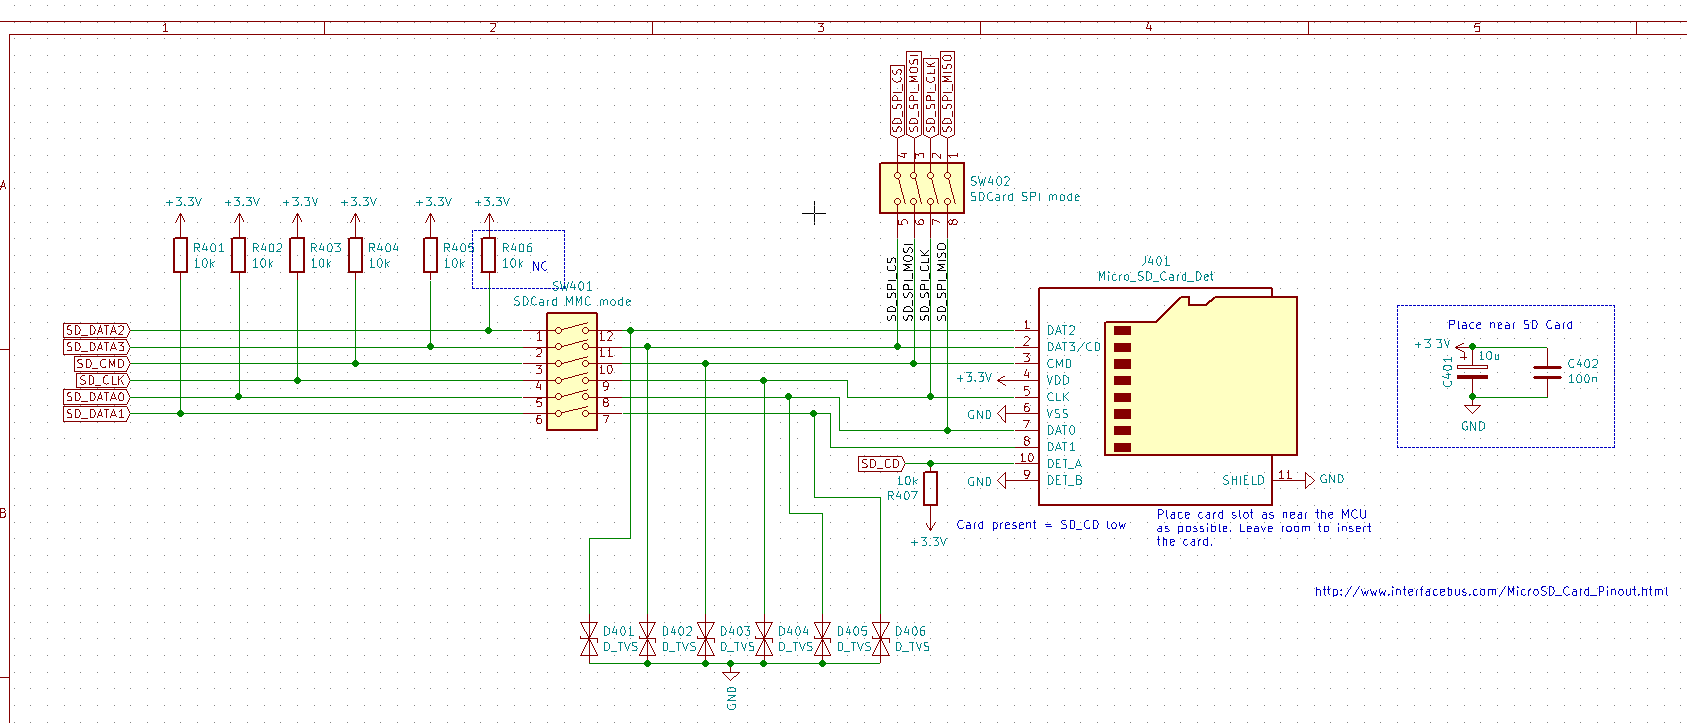
Task: Select polarized capacitor C401
Action: click(x=1472, y=372)
